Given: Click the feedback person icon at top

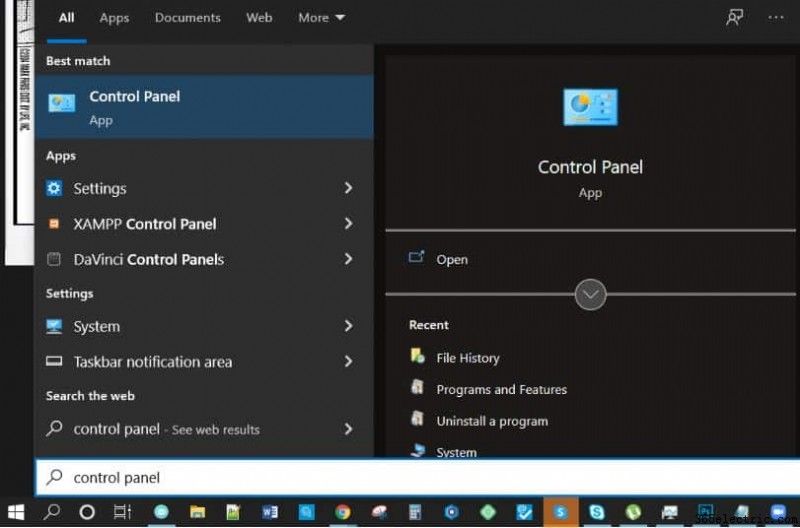Looking at the screenshot, I should [x=734, y=18].
